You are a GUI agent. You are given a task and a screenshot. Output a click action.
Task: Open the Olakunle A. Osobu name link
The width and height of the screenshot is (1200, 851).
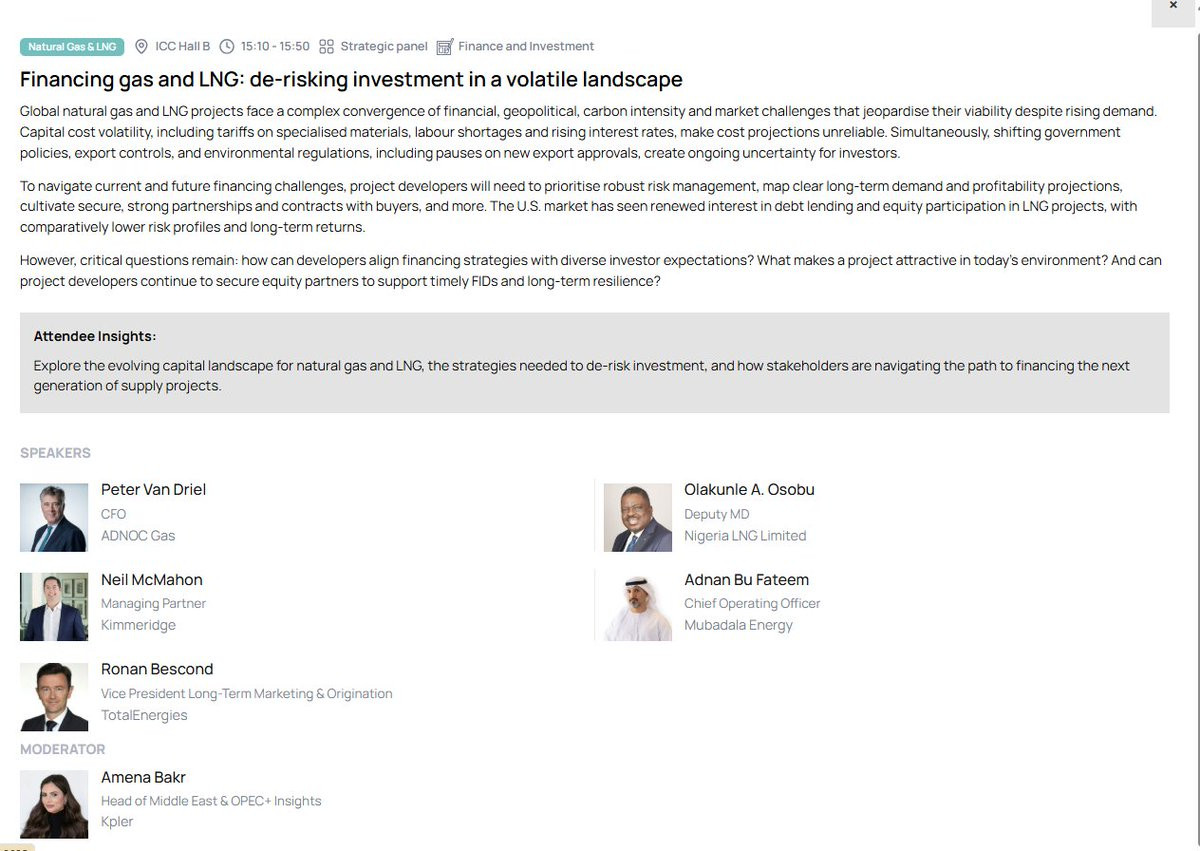(x=749, y=490)
